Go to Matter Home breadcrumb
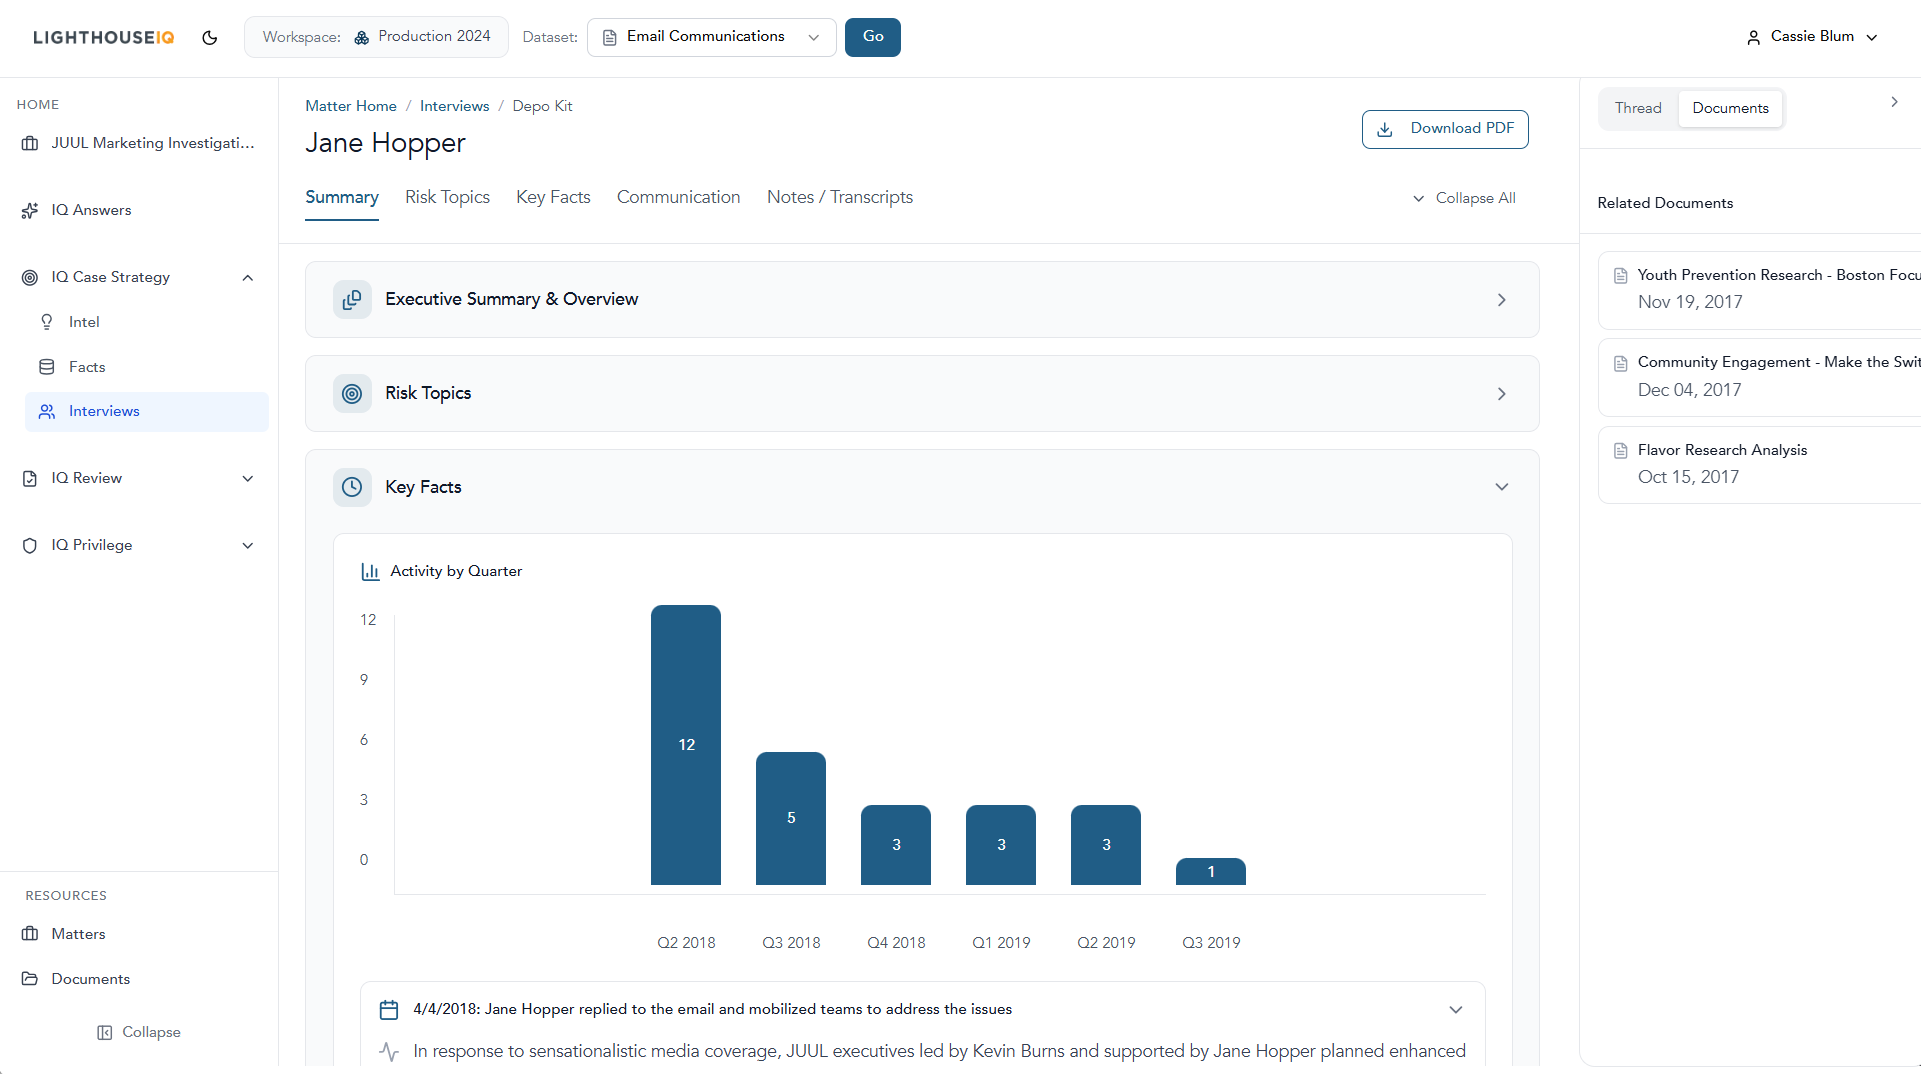 click(x=351, y=106)
